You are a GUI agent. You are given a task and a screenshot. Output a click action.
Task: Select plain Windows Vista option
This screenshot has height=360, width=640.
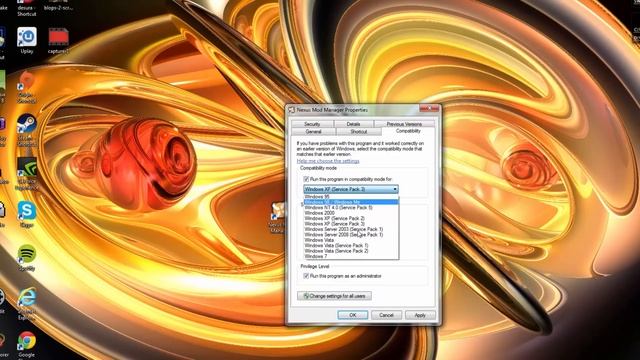click(351, 240)
